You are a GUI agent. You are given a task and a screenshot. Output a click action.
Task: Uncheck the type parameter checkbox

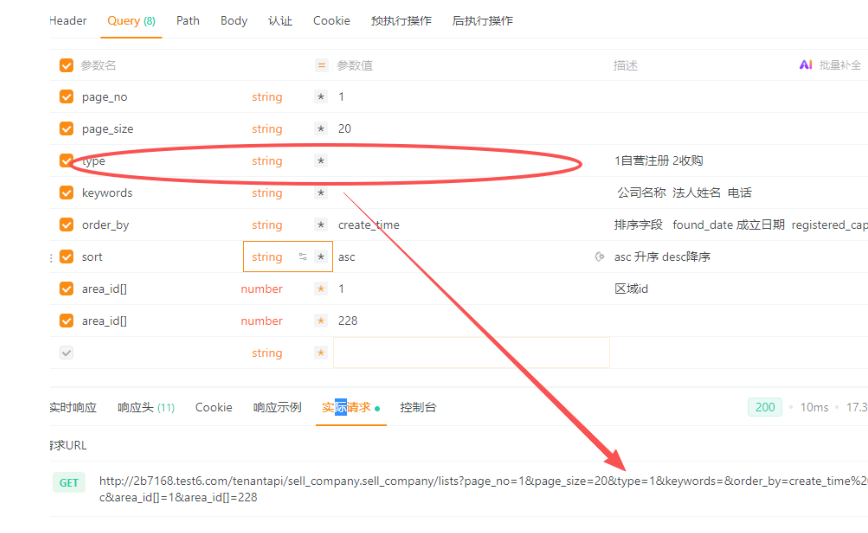coord(66,161)
